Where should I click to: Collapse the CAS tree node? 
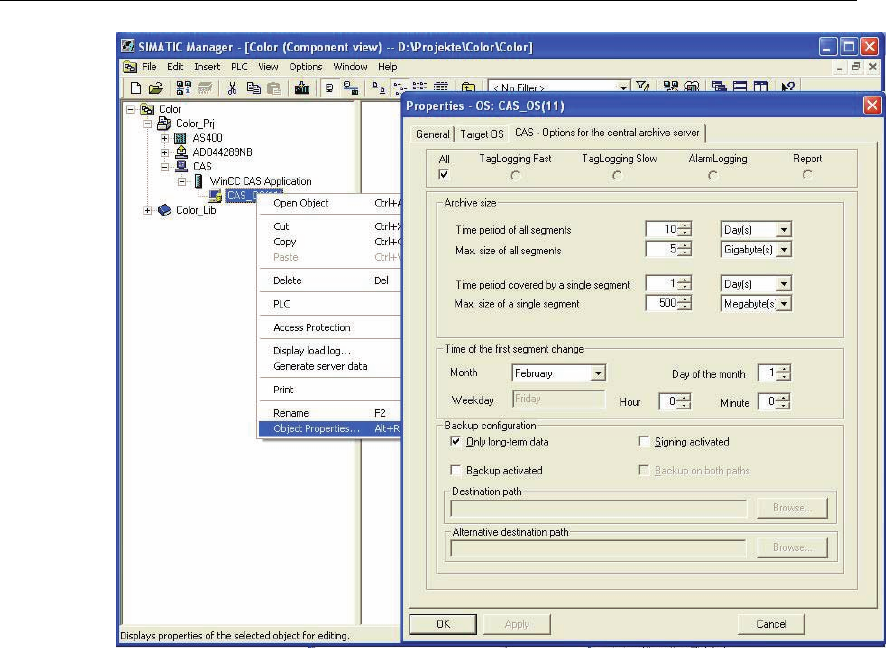point(164,167)
